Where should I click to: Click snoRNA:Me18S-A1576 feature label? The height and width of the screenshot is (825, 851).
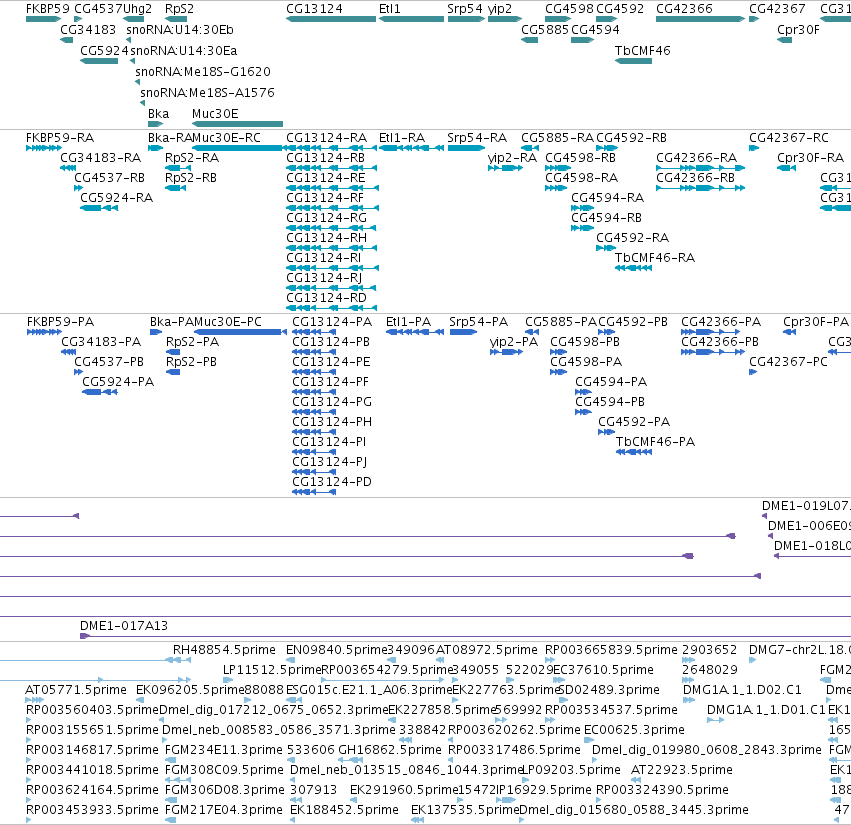pyautogui.click(x=207, y=92)
